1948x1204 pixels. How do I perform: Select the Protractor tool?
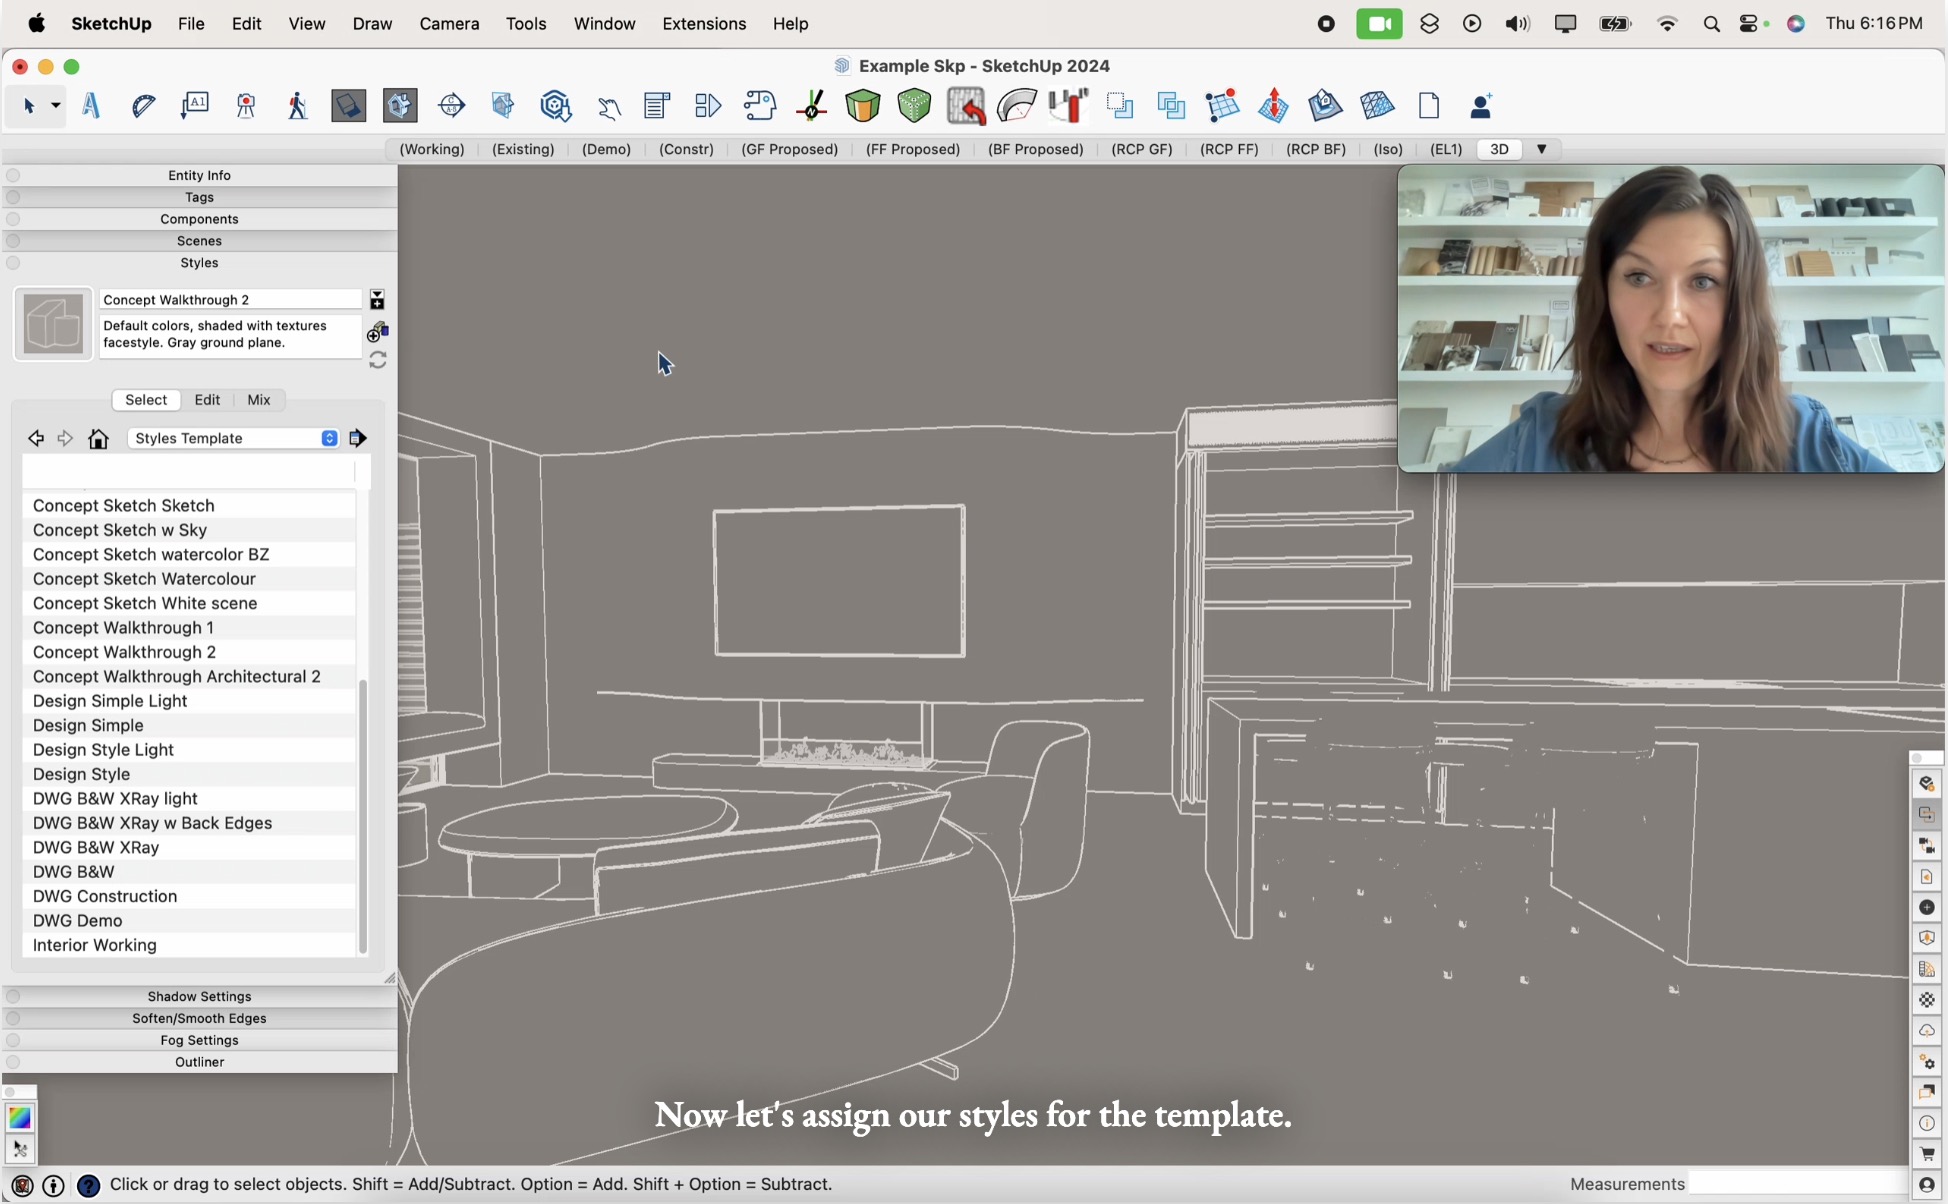click(143, 106)
